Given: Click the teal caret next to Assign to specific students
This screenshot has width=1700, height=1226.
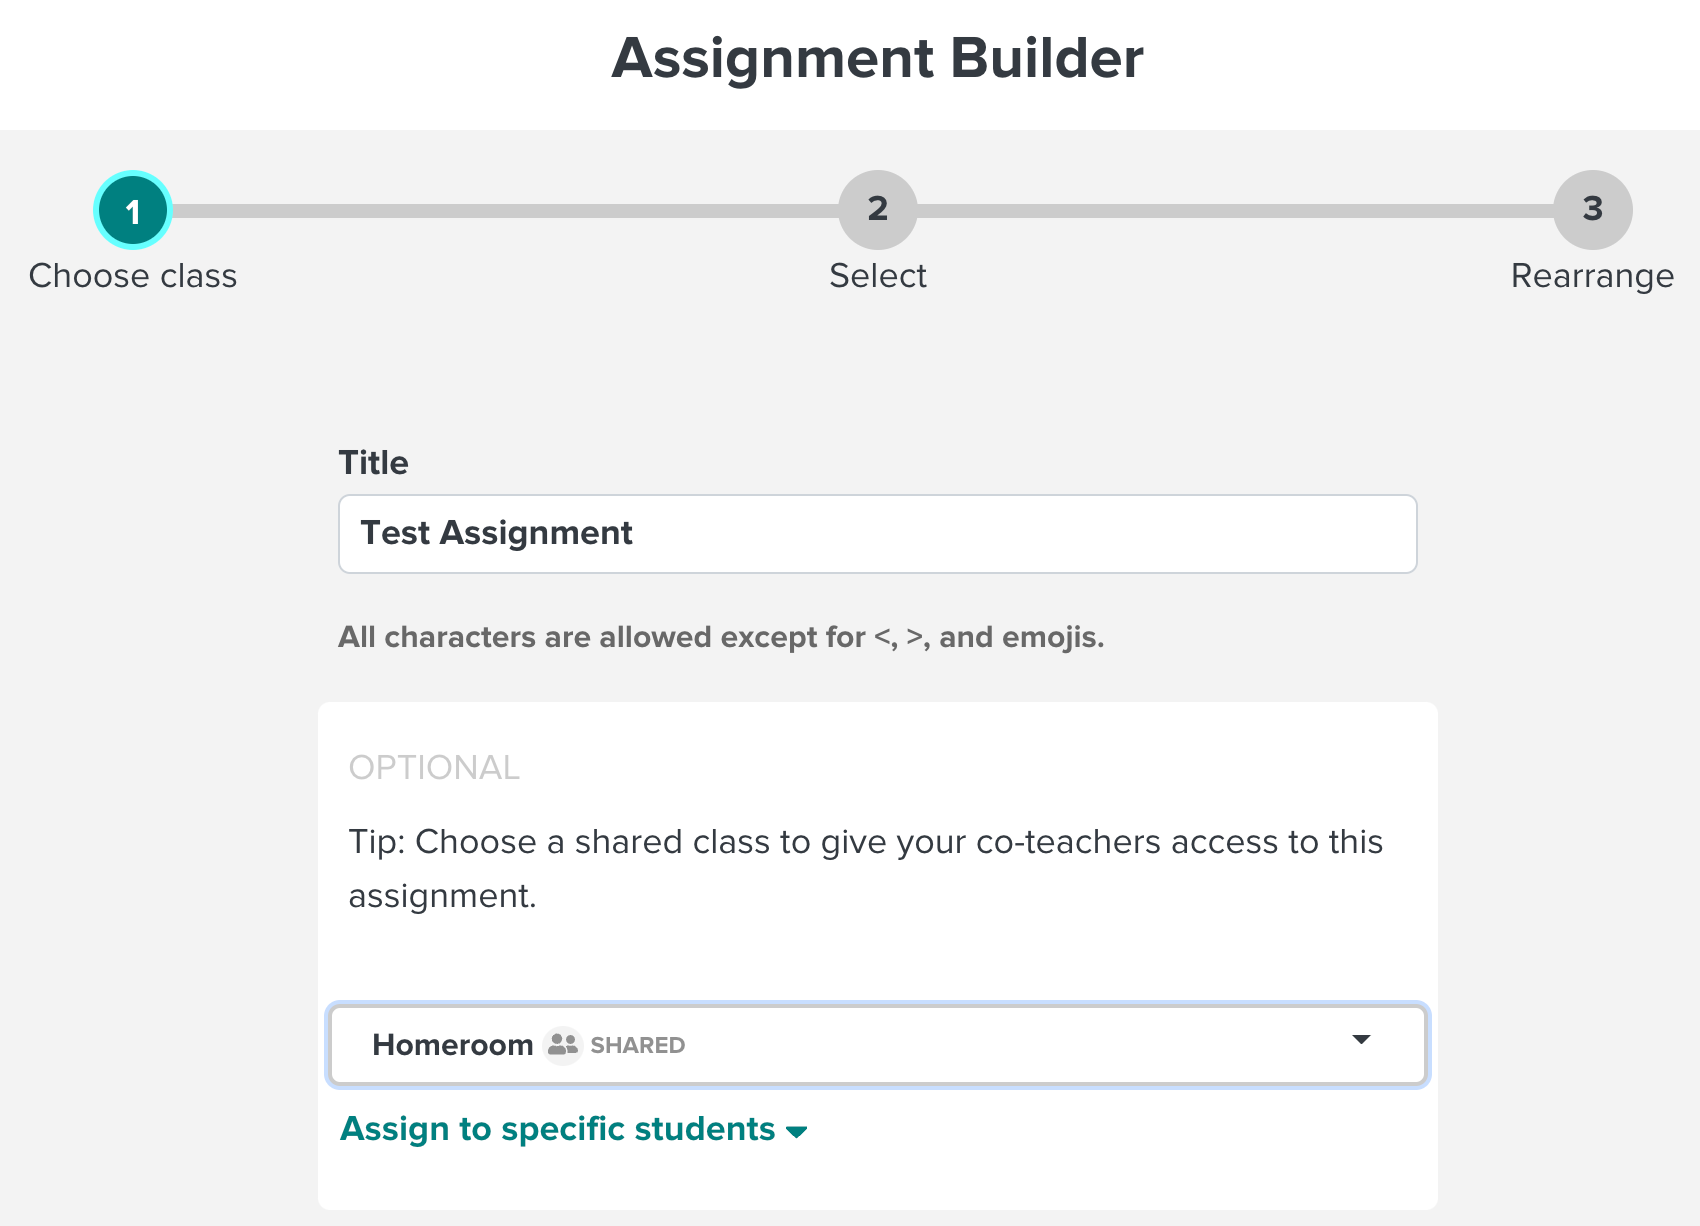Looking at the screenshot, I should tap(796, 1132).
